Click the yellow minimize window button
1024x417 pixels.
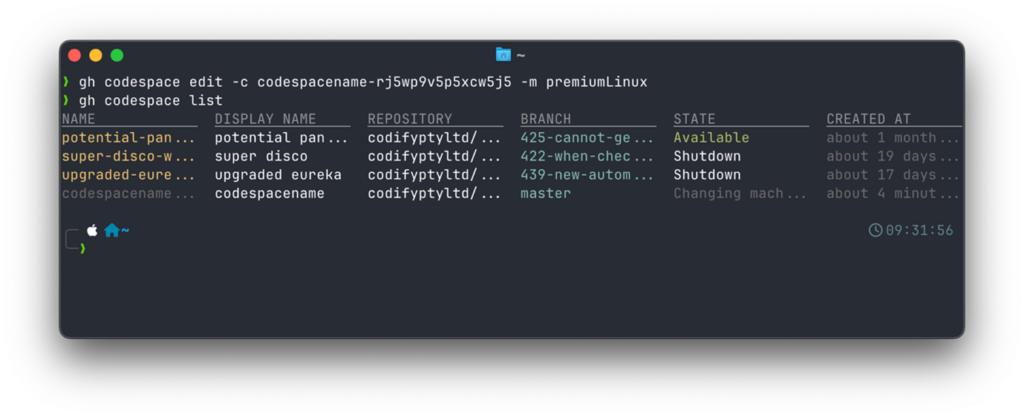[95, 55]
